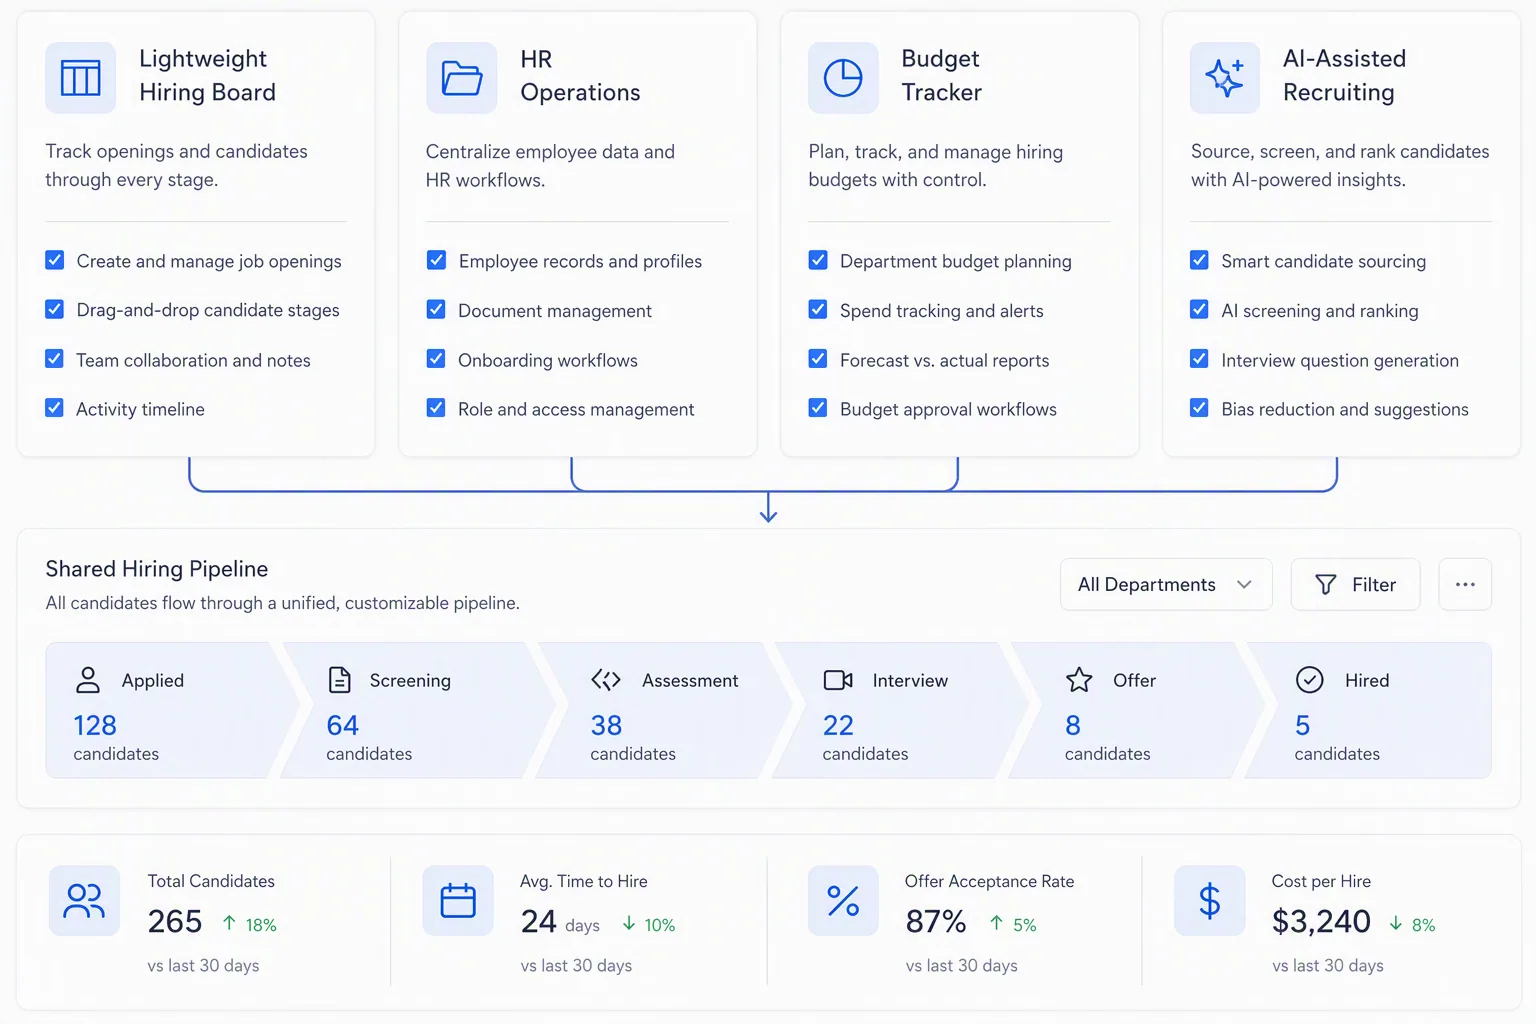This screenshot has height=1024, width=1536.
Task: Click the Total Candidates people icon
Action: (x=84, y=901)
